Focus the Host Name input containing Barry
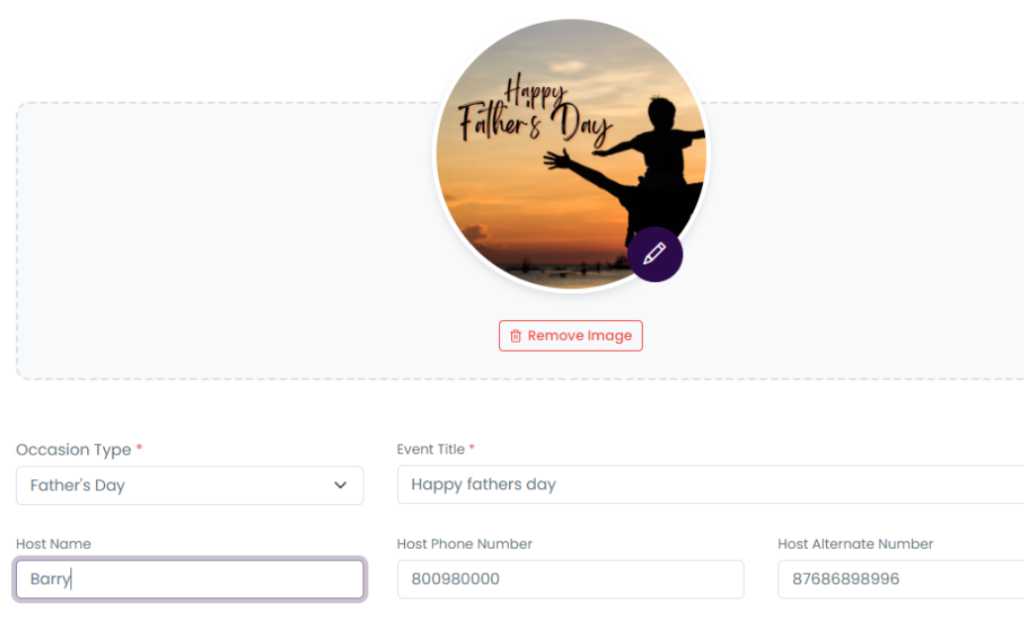1024x626 pixels. pyautogui.click(x=189, y=579)
